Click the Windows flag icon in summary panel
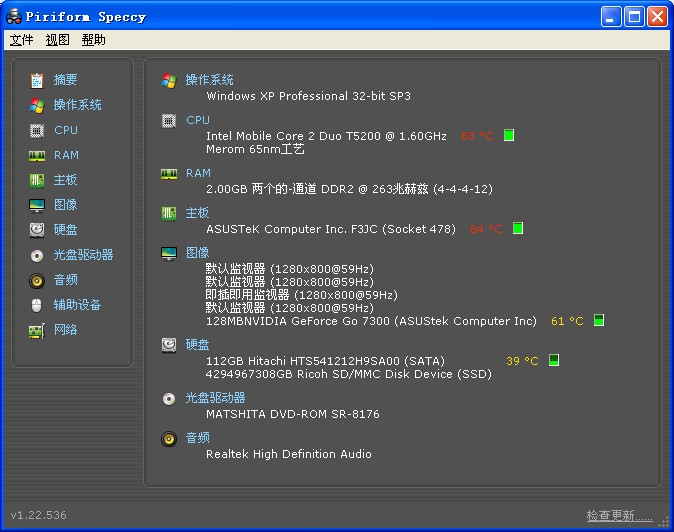 click(x=169, y=81)
